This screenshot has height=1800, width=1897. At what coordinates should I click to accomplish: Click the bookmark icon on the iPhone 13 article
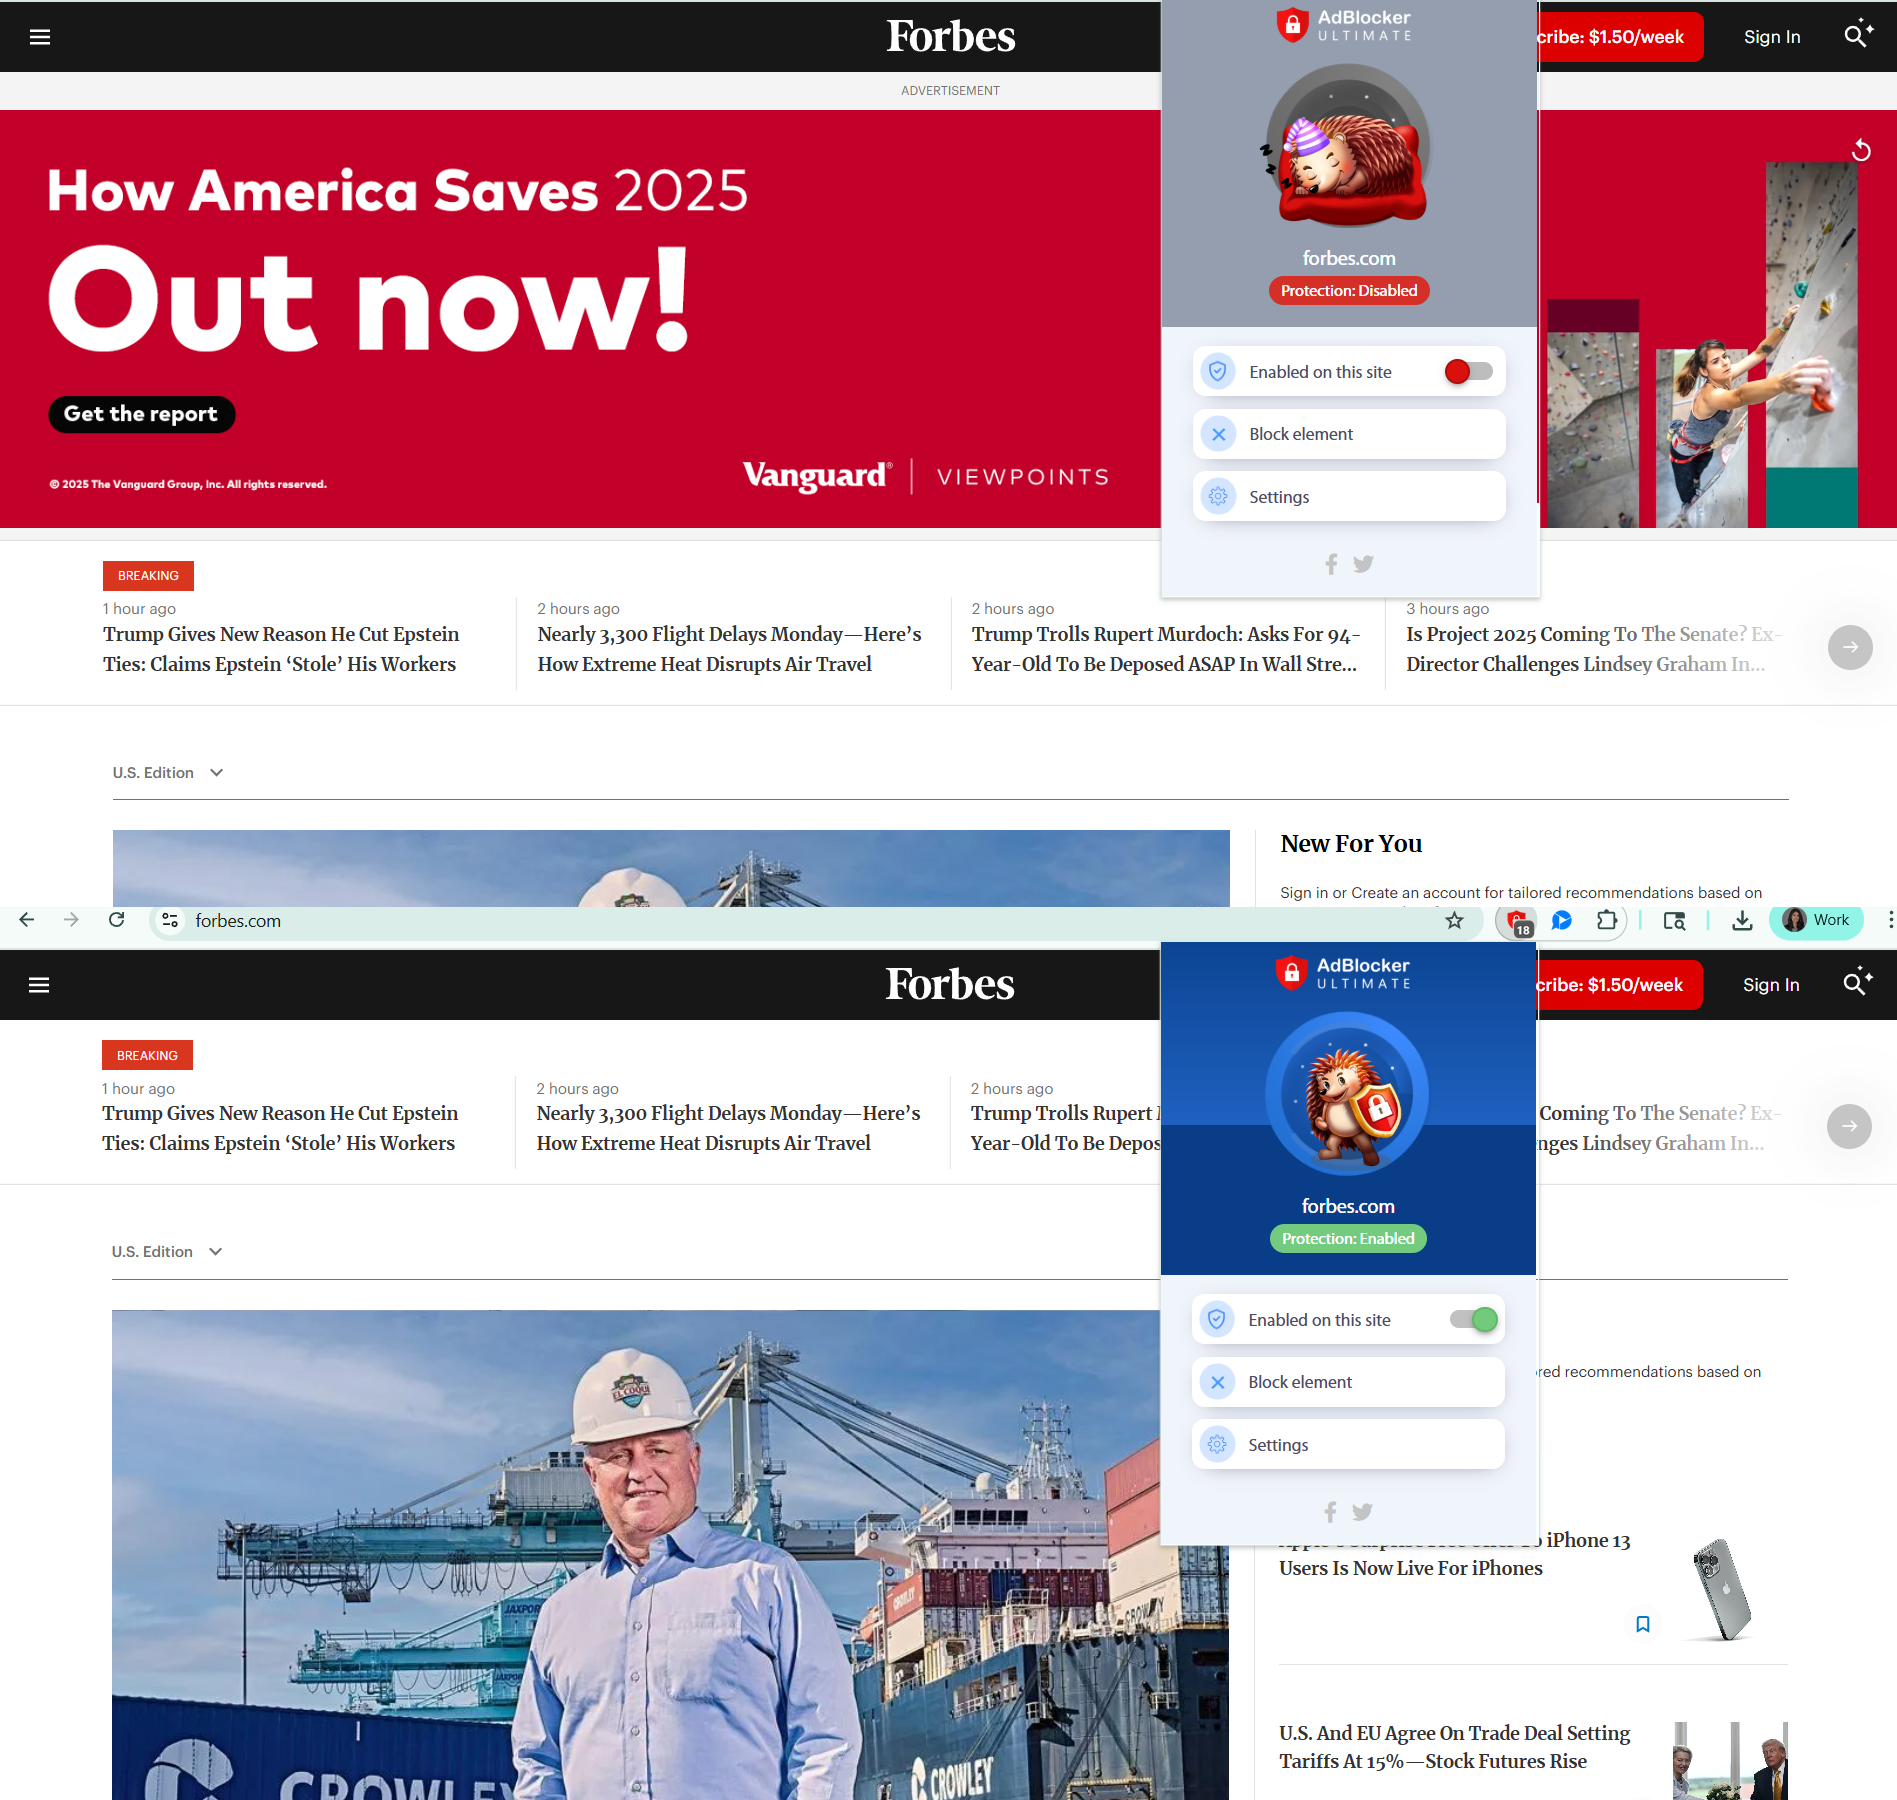(x=1642, y=1624)
